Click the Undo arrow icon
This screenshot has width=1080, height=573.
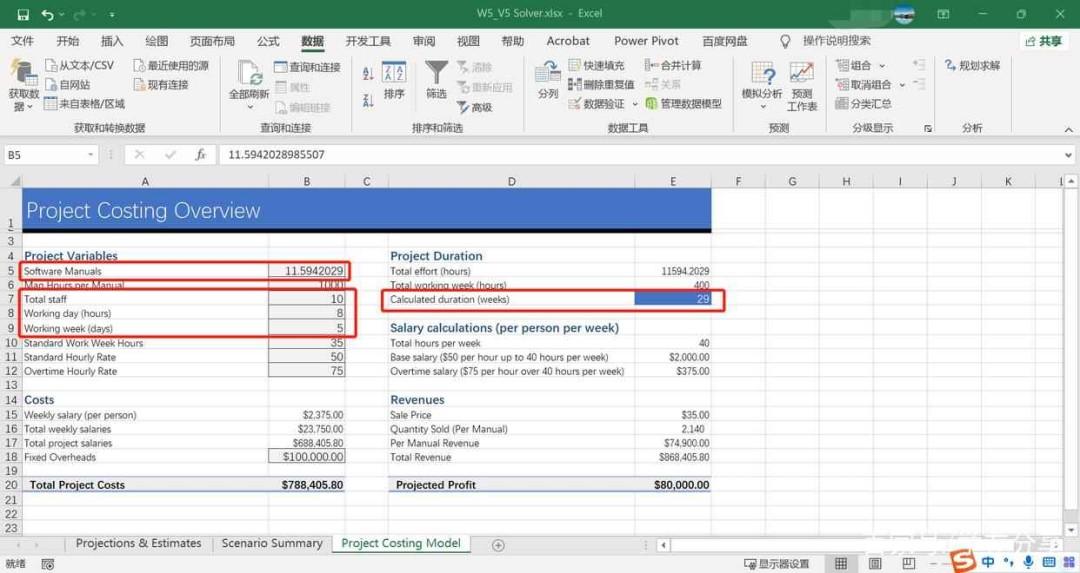click(x=47, y=14)
